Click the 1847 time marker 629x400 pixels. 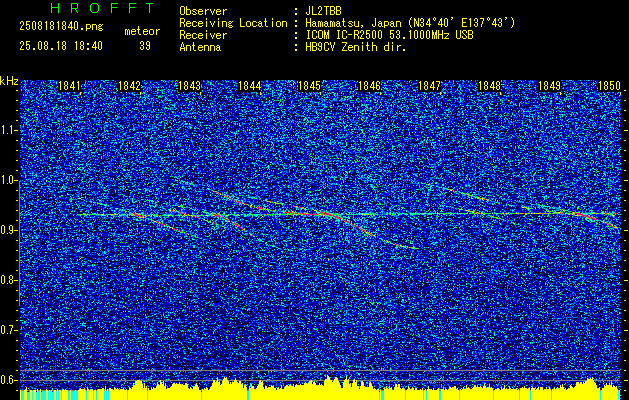pyautogui.click(x=429, y=86)
